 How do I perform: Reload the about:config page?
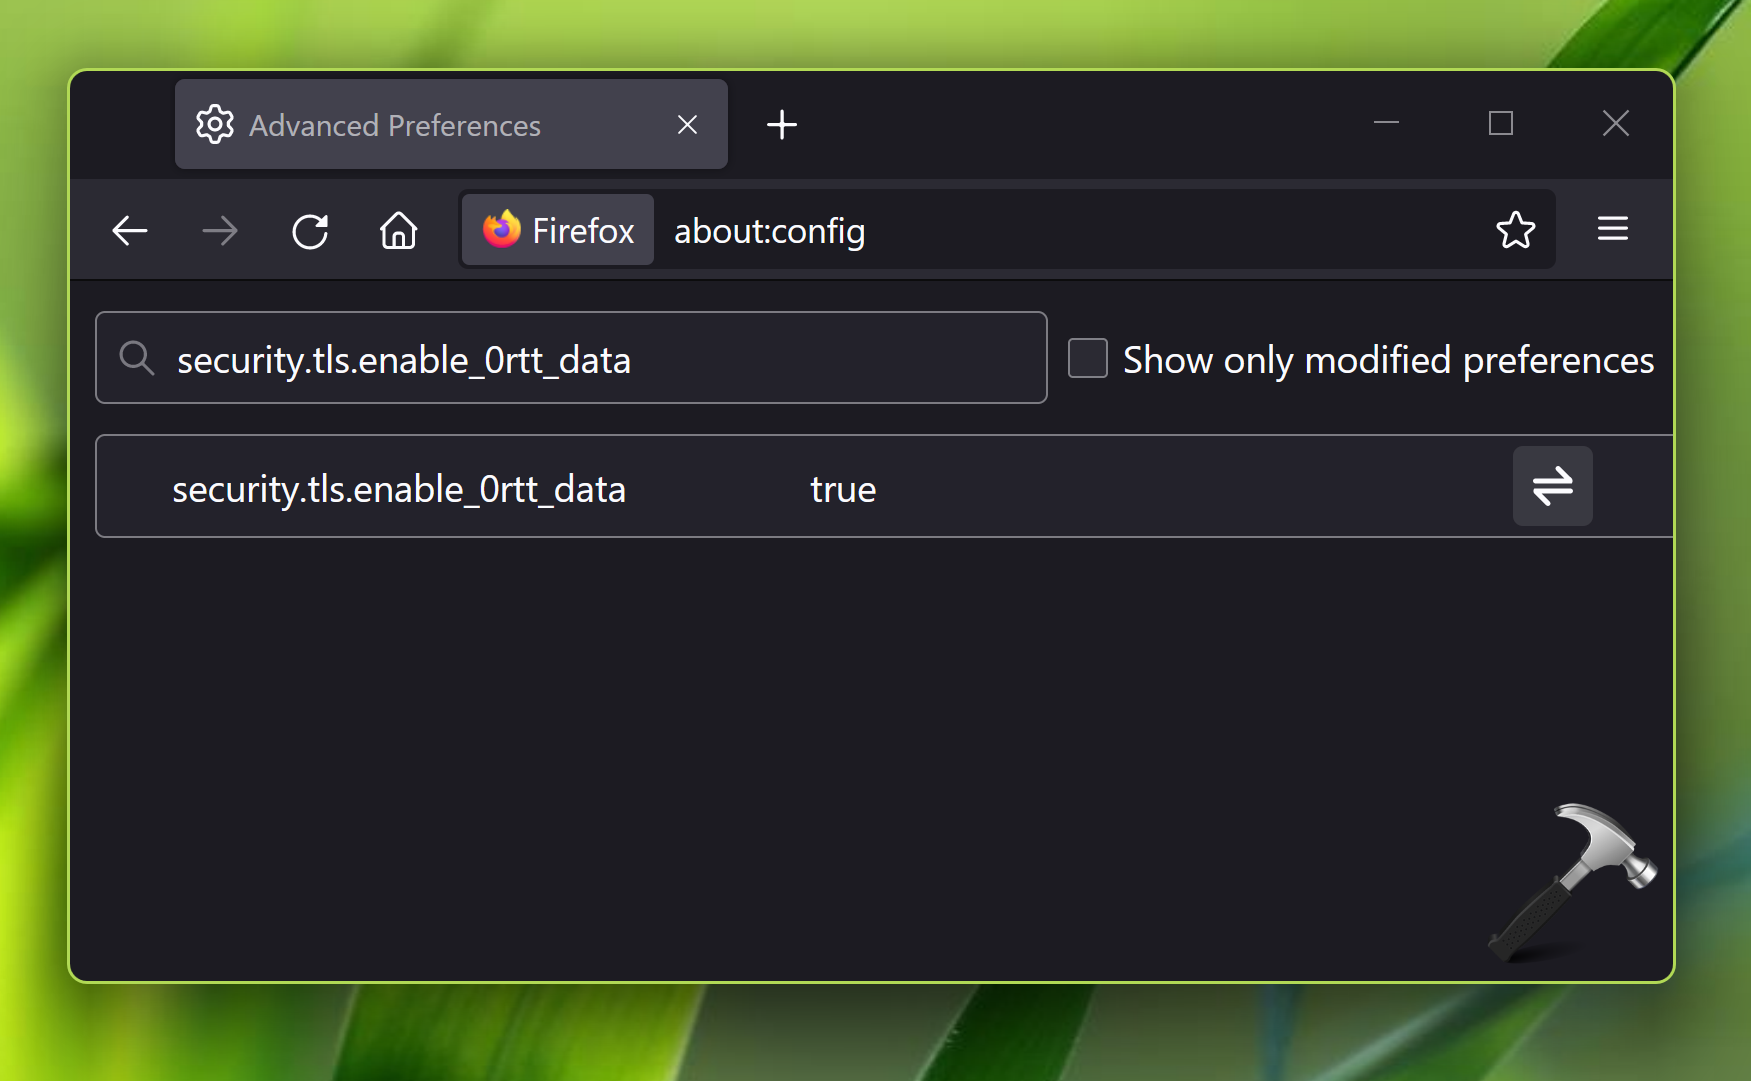tap(310, 231)
